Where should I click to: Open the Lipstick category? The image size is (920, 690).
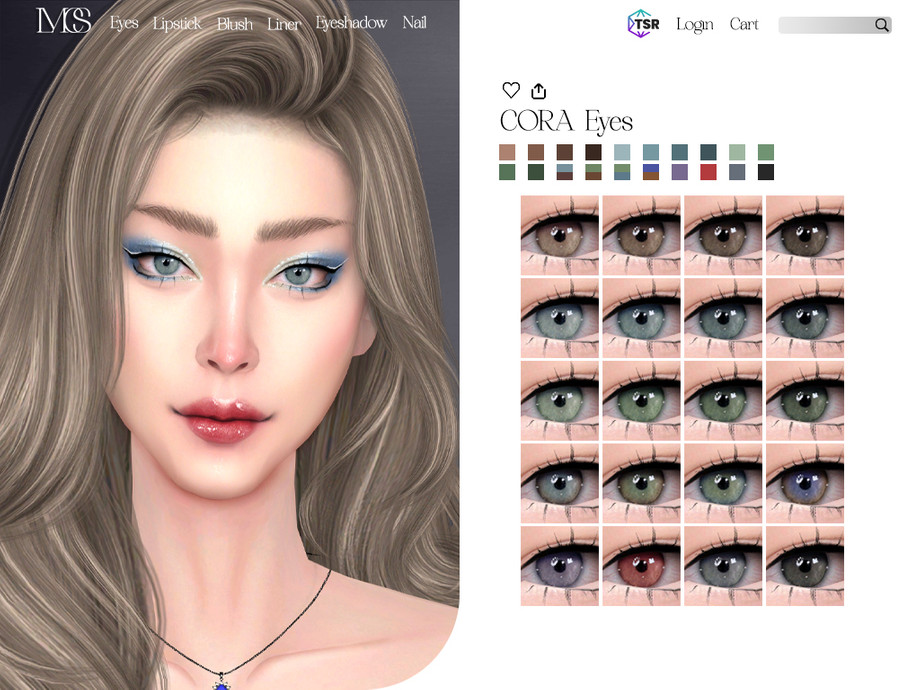[176, 24]
